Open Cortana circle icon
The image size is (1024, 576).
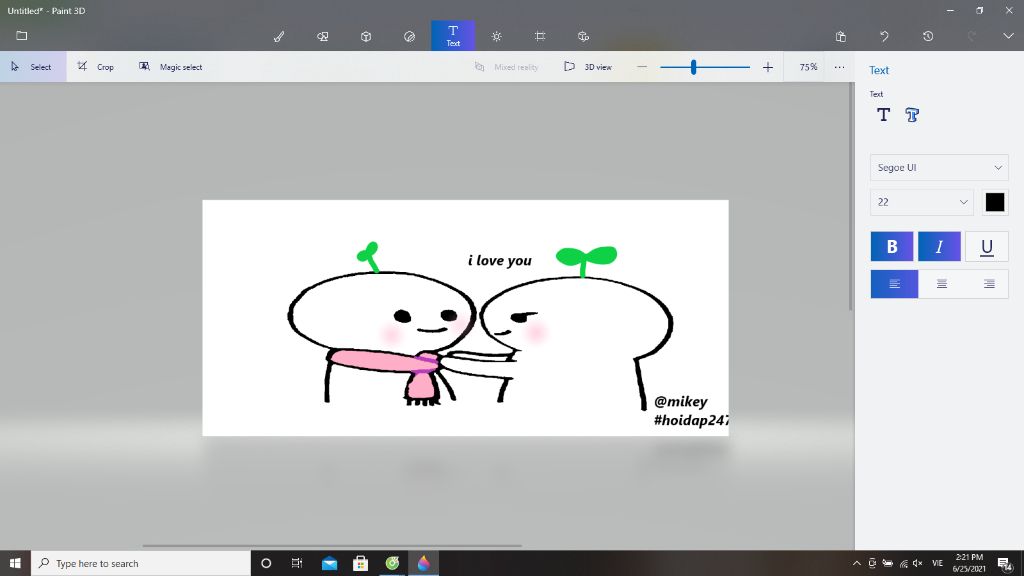click(x=266, y=563)
